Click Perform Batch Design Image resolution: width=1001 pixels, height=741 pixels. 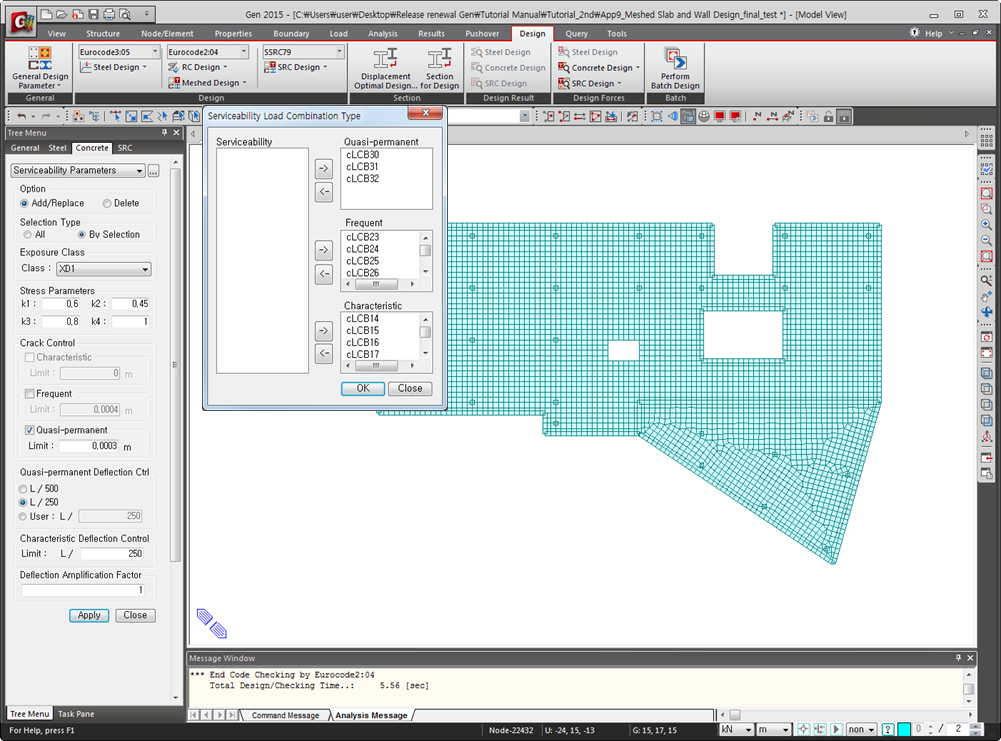click(x=675, y=68)
